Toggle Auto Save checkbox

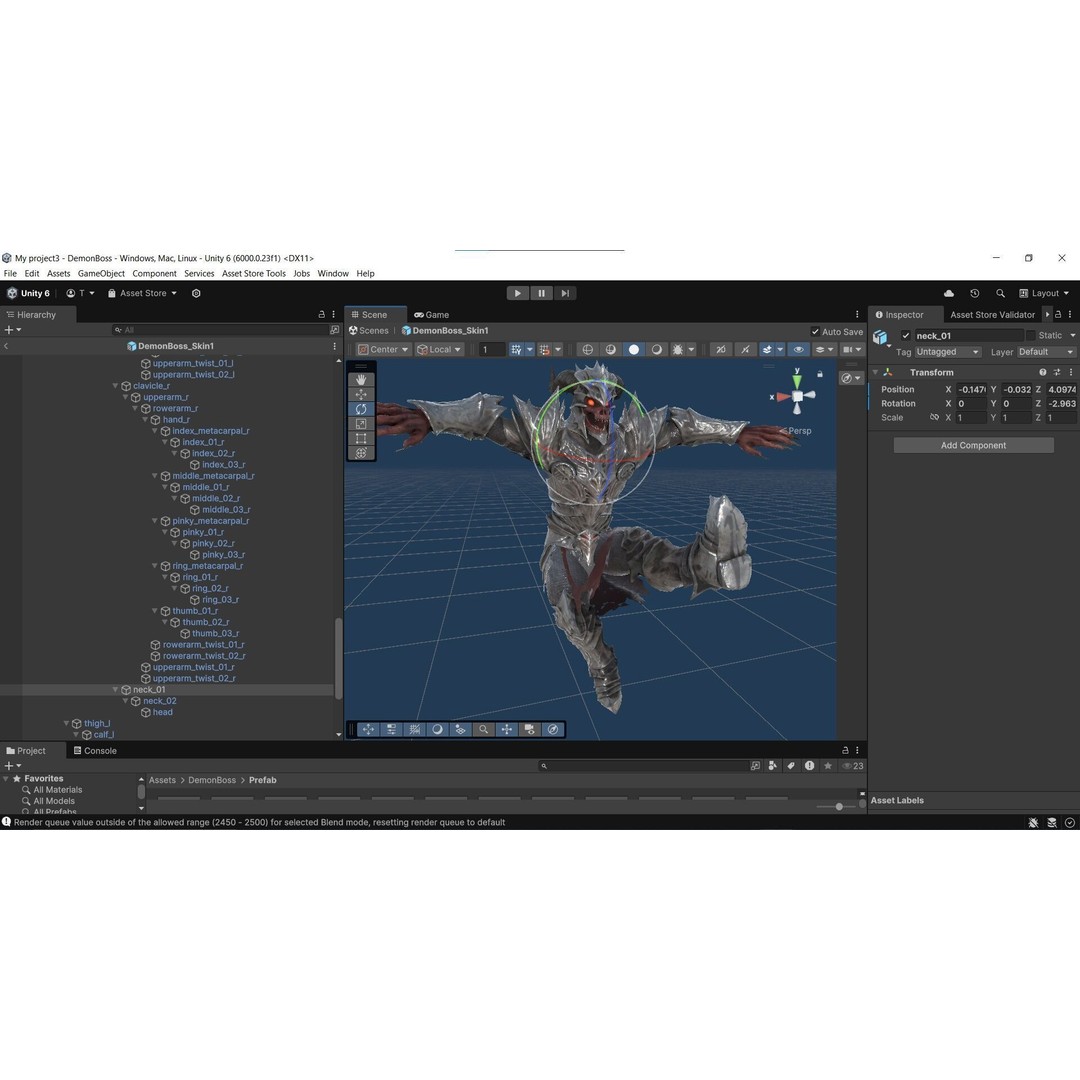(816, 331)
